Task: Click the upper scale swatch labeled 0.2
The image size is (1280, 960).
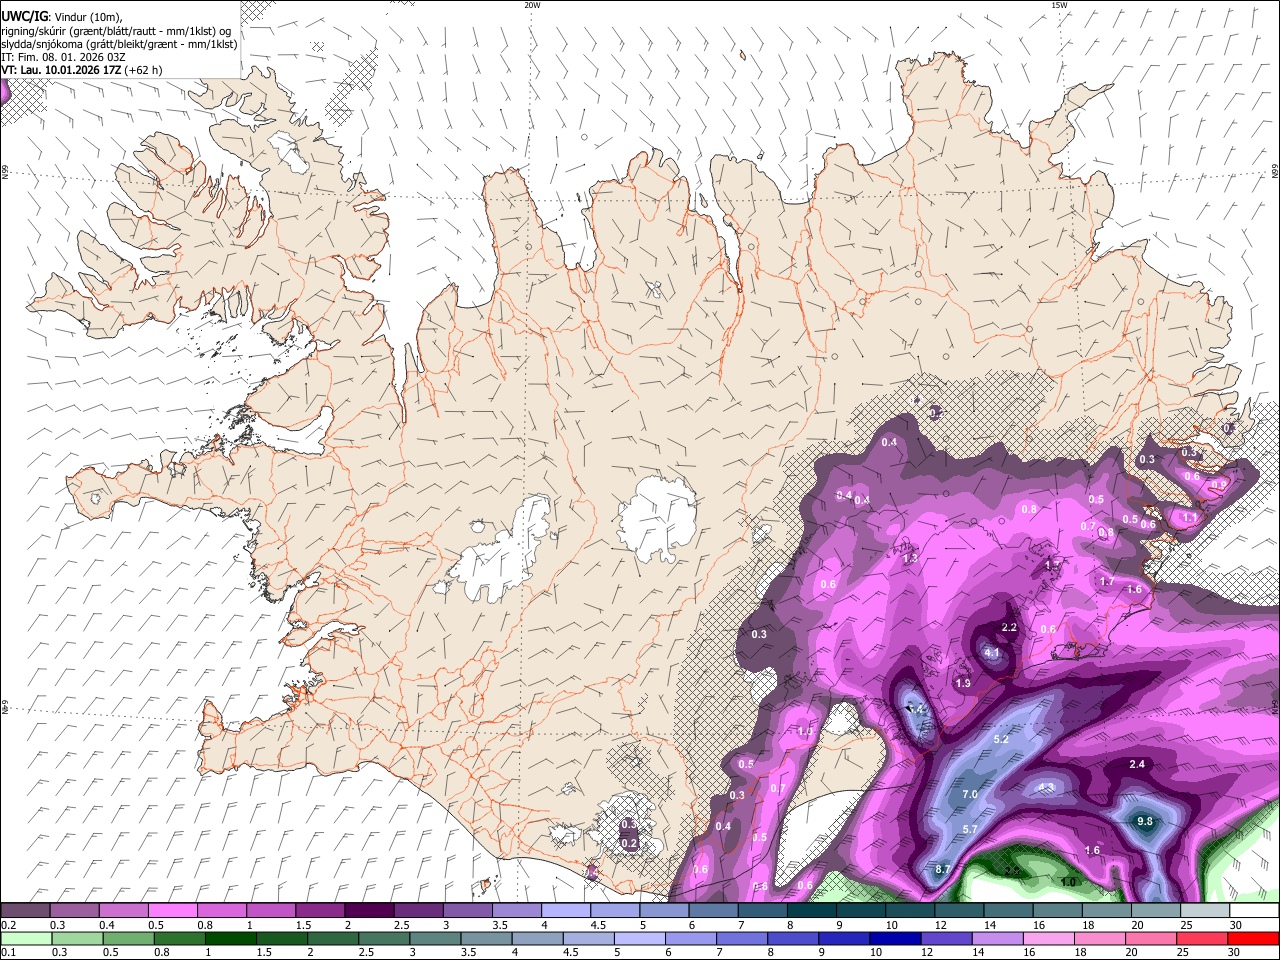Action: point(25,910)
